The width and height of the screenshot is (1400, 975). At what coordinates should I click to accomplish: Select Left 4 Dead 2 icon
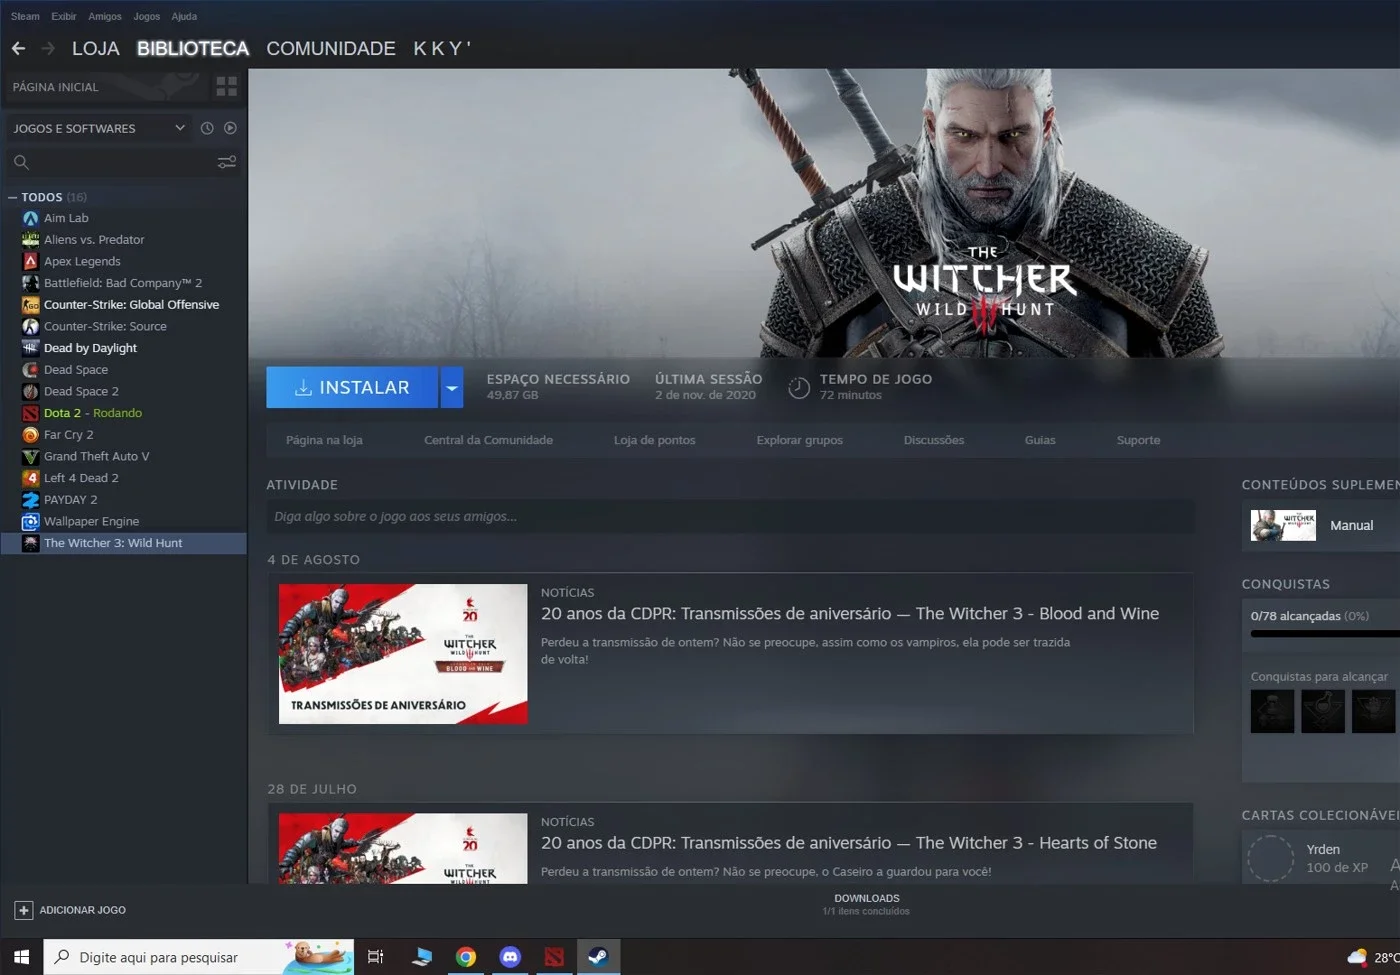[x=31, y=478]
